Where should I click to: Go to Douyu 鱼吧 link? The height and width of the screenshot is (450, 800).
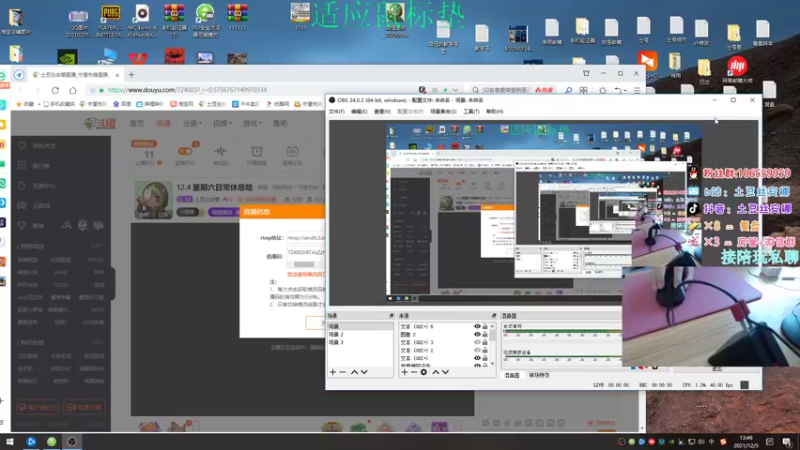point(280,123)
